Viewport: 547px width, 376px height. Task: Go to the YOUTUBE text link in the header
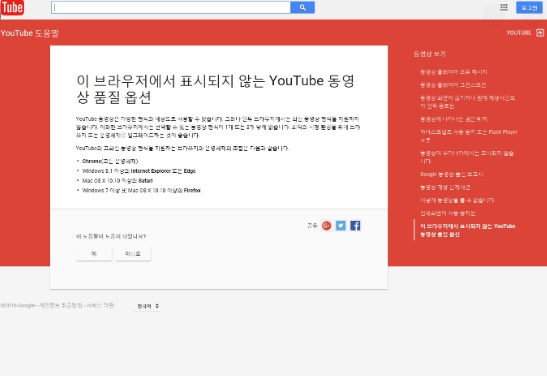click(519, 33)
